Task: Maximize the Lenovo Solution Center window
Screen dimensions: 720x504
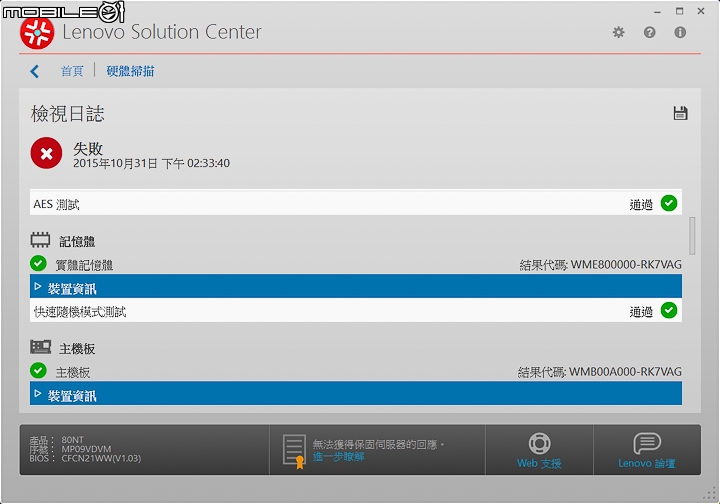Action: pos(680,11)
